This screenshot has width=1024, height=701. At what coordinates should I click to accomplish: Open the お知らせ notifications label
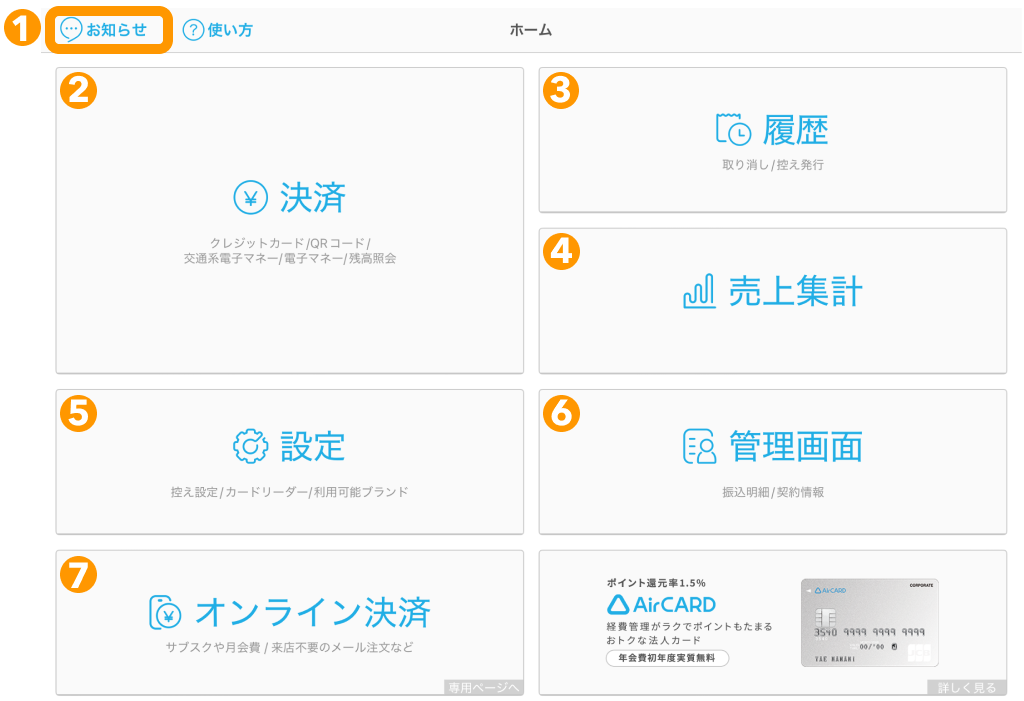(116, 29)
